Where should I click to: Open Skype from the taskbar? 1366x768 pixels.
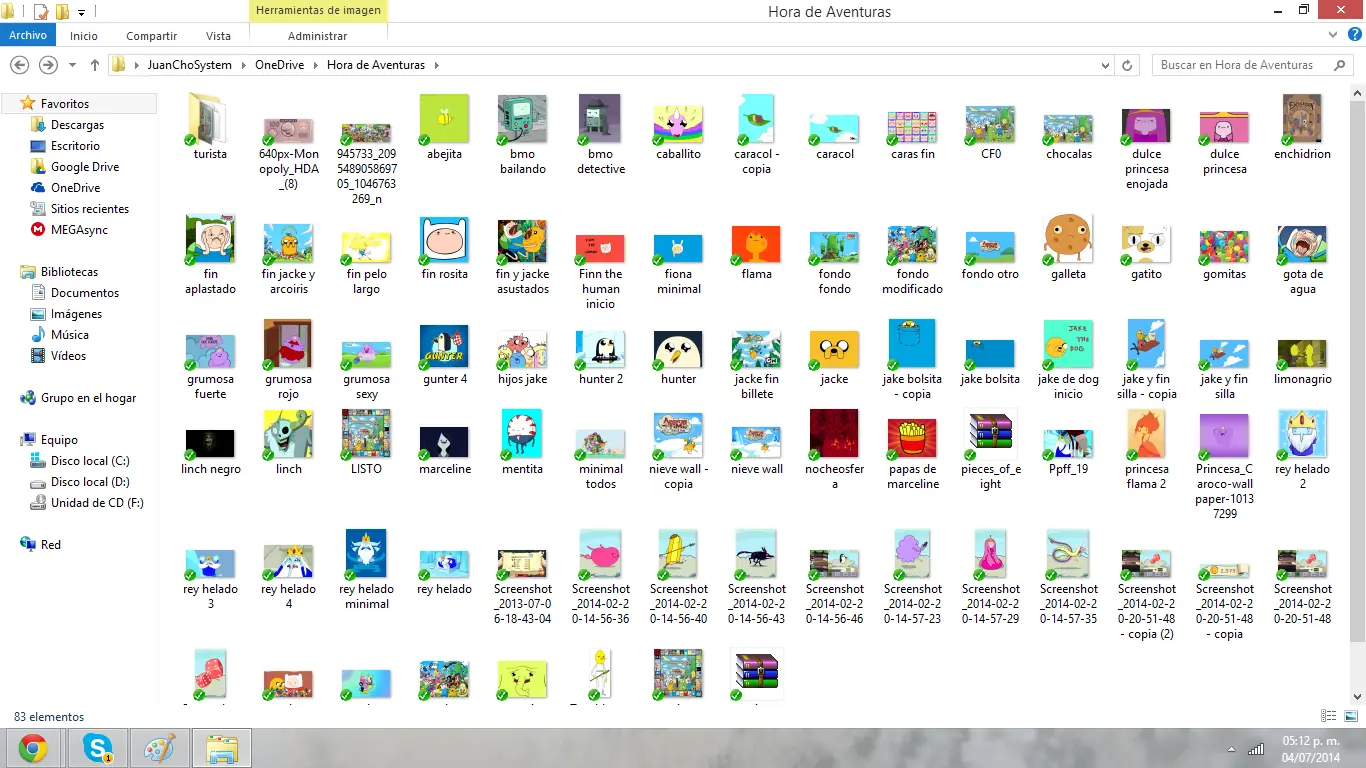pos(97,748)
